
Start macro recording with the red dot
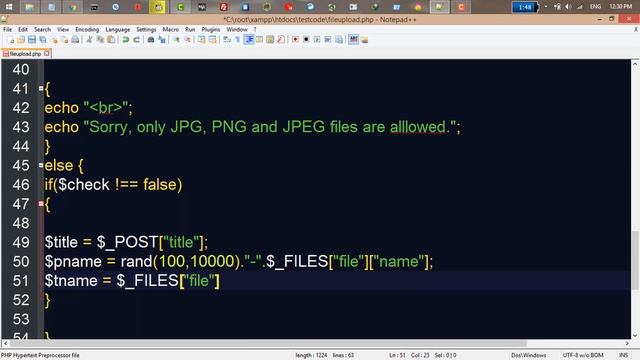pos(295,40)
